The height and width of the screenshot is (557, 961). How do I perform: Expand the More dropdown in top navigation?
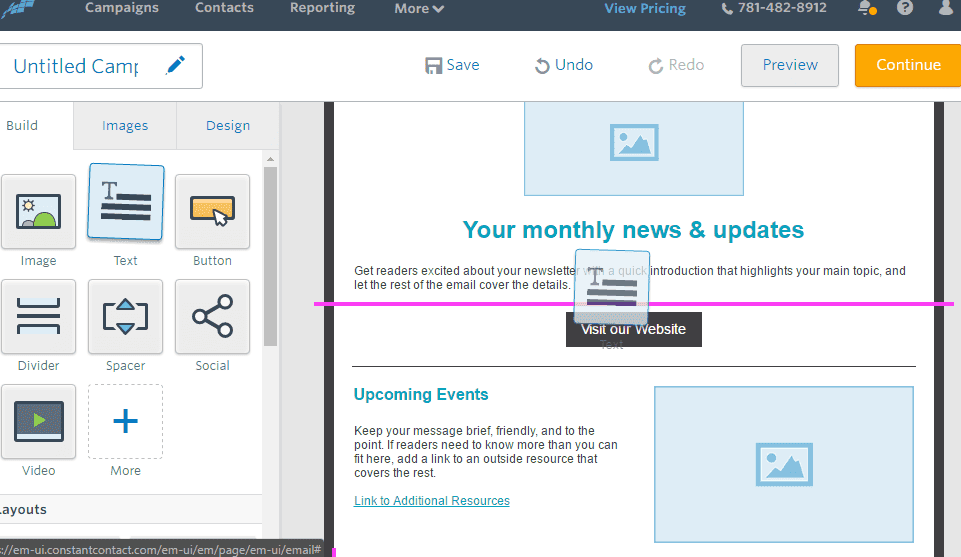pyautogui.click(x=419, y=9)
